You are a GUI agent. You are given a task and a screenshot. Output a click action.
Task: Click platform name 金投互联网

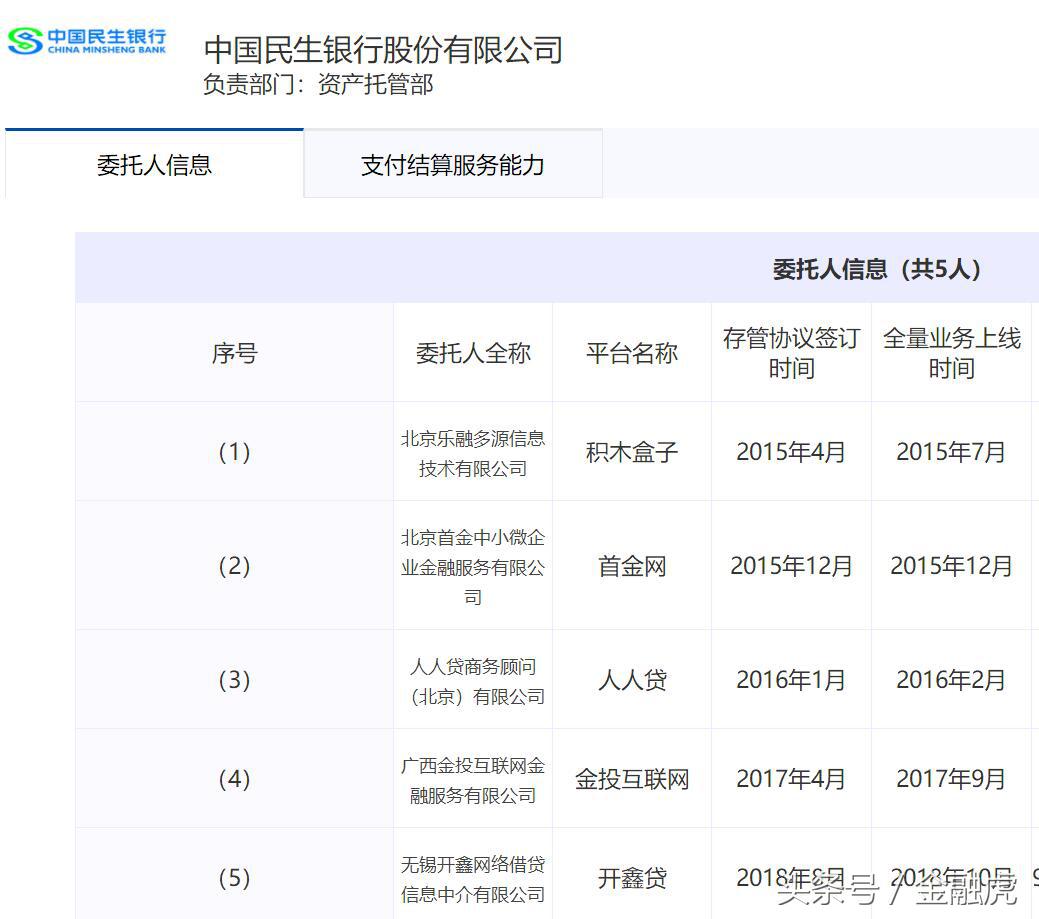(632, 779)
